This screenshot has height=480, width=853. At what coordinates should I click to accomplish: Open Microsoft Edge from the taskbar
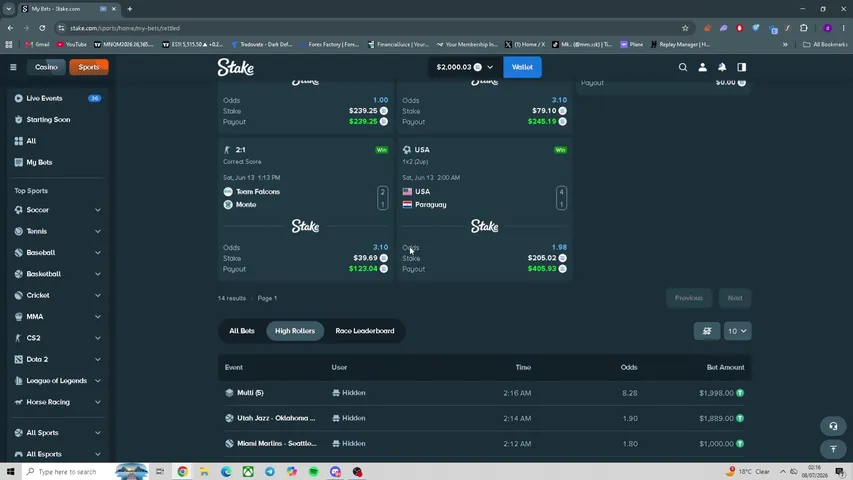tap(226, 471)
